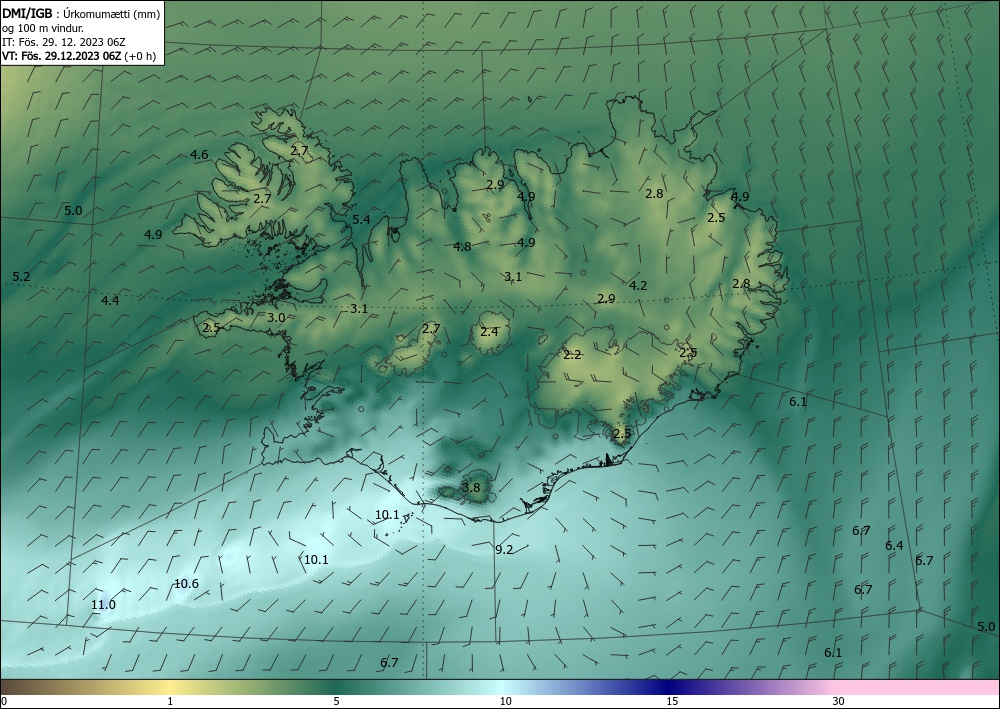This screenshot has width=1000, height=709.
Task: Select the 4.6 value near the Westfjords
Action: click(x=199, y=155)
